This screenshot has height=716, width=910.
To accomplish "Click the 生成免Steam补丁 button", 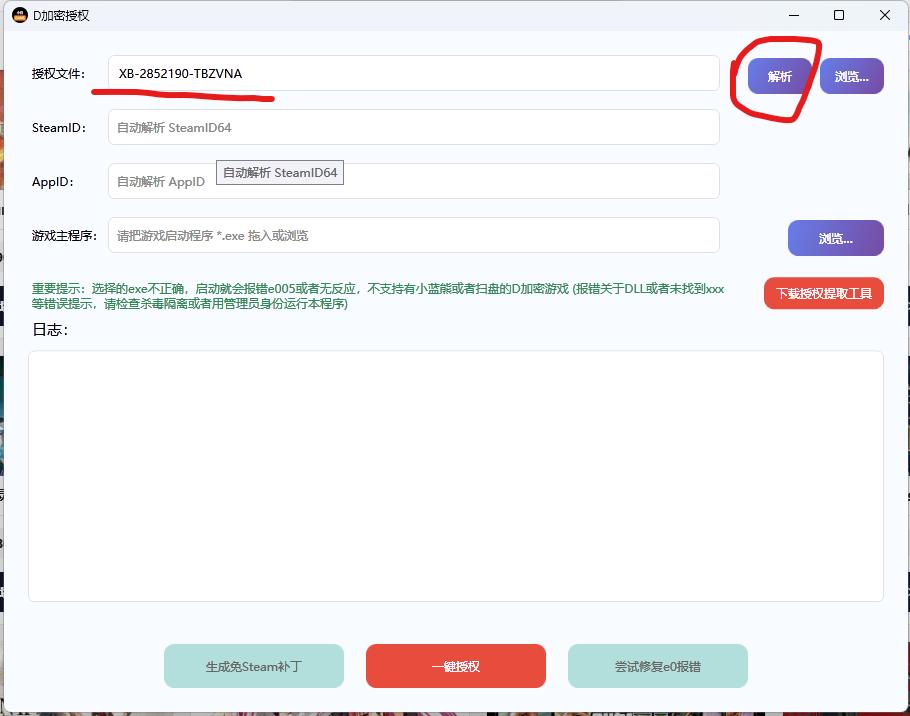I will (x=253, y=666).
